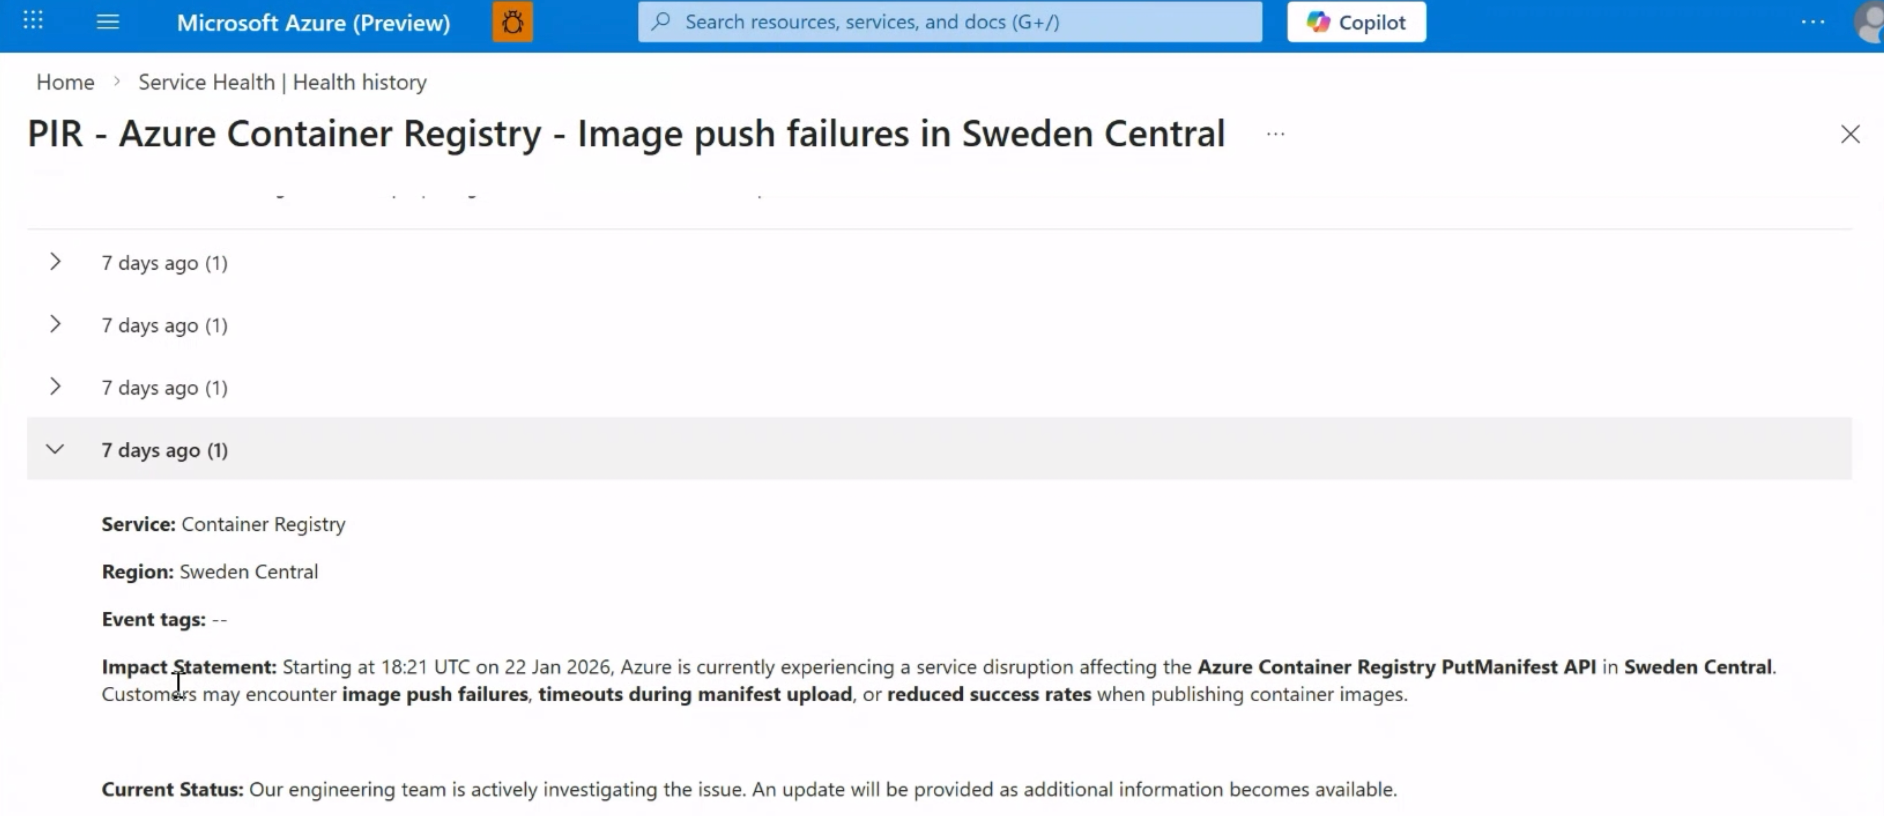Open the user account avatar
Viewport: 1884px width, 816px height.
1869,22
